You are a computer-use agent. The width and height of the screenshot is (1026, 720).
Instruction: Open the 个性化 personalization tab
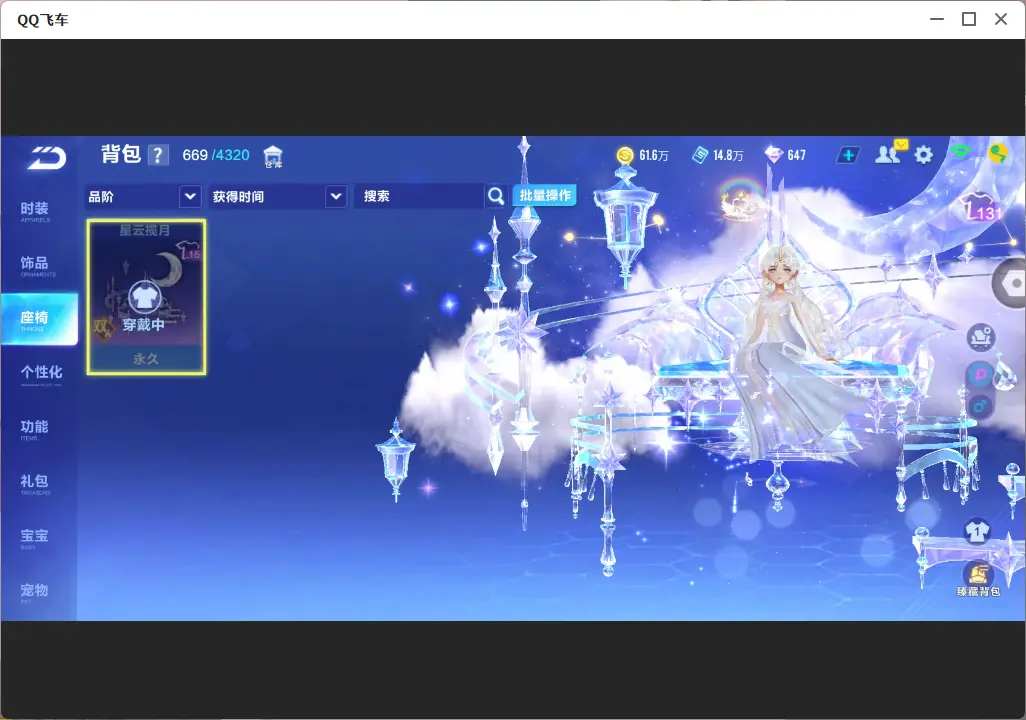(41, 374)
